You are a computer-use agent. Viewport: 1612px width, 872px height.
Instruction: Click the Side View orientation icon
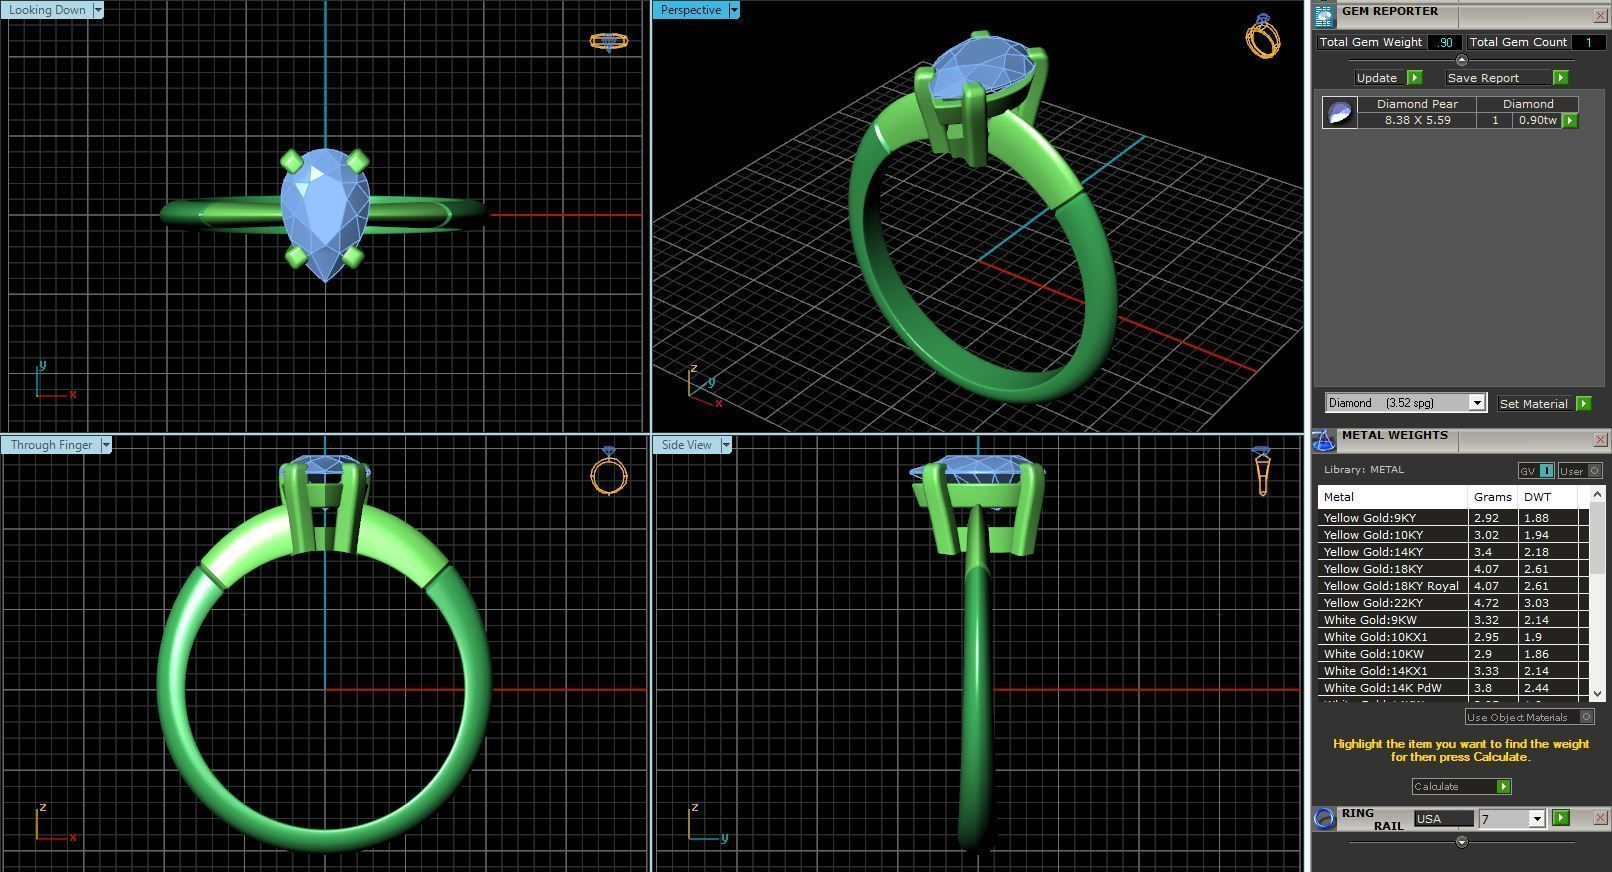(x=1262, y=470)
